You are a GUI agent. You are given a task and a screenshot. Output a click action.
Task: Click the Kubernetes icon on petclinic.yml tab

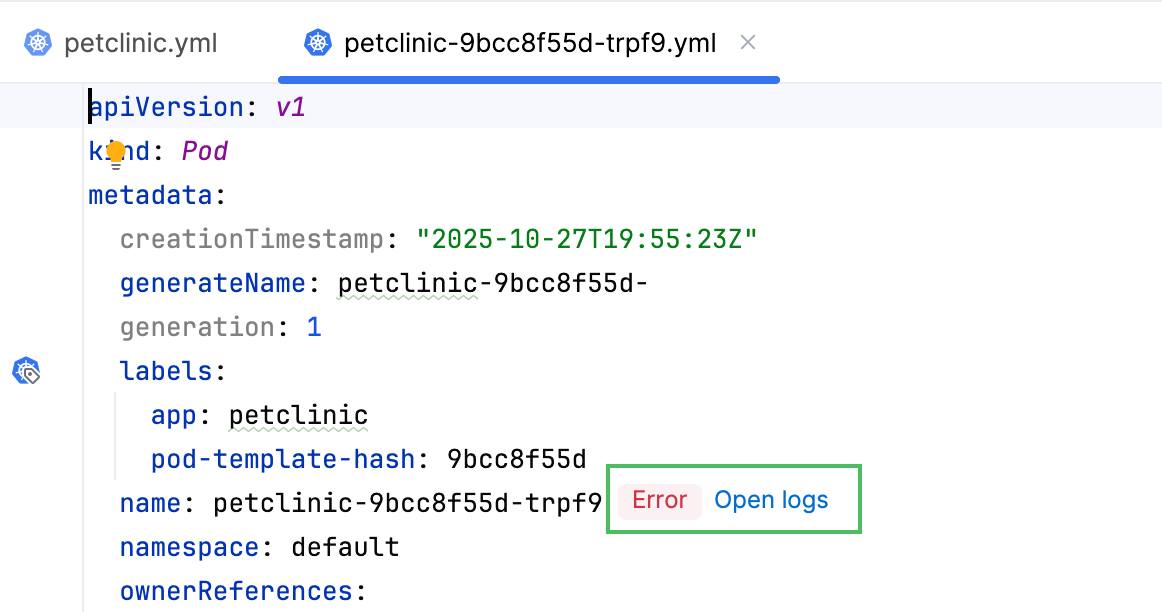coord(38,43)
